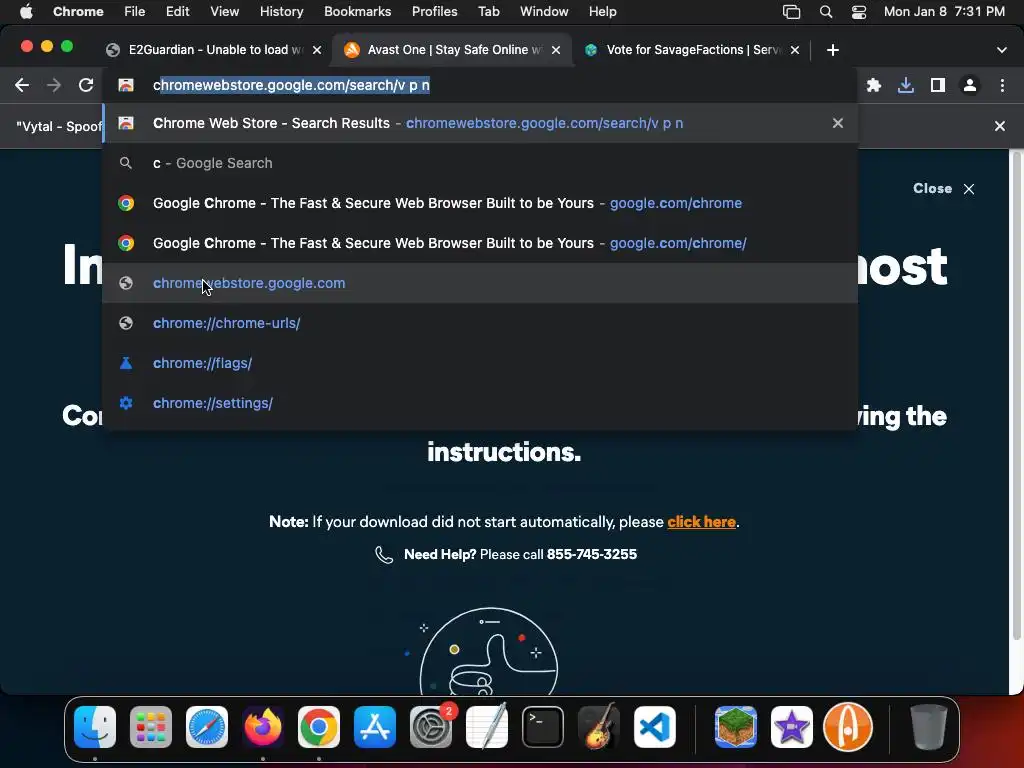Click the Close button on Avast page
This screenshot has width=1024, height=768.
coord(944,189)
